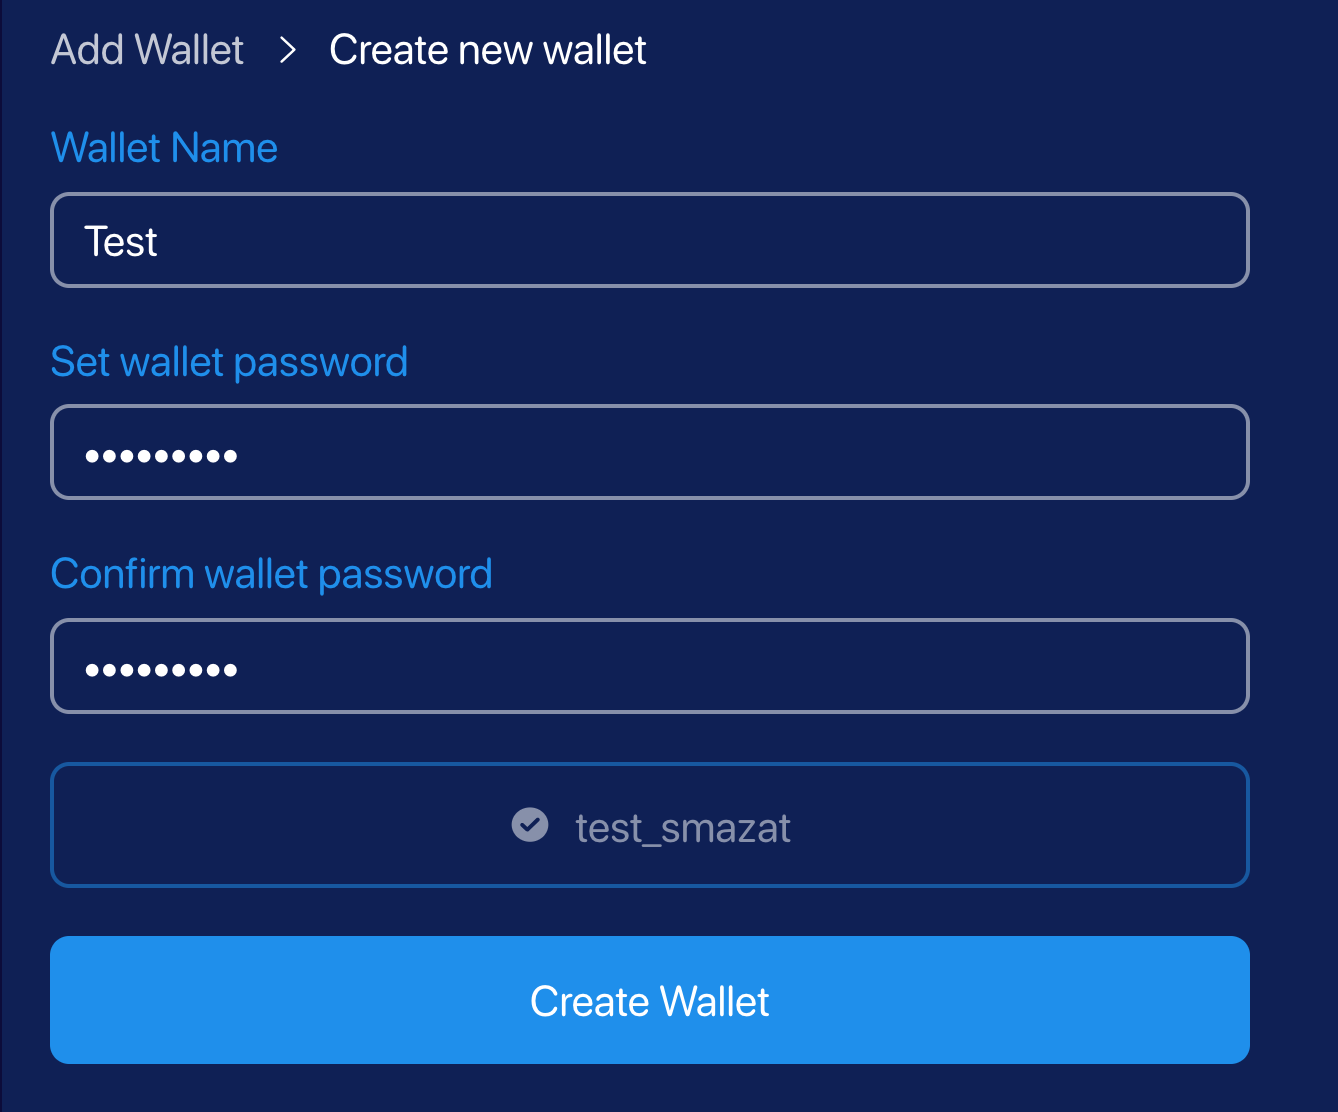Focus the Set wallet password field

click(x=650, y=452)
